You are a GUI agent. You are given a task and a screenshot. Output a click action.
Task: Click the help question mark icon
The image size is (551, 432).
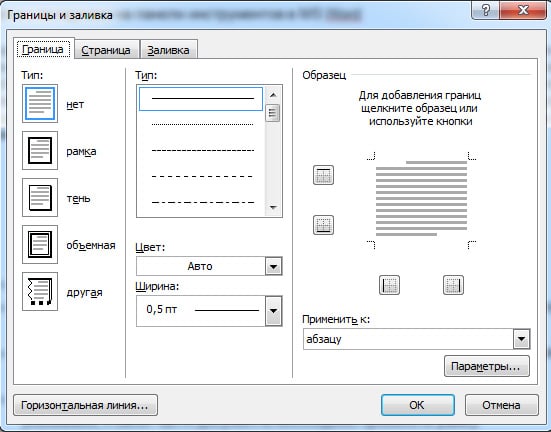[486, 10]
